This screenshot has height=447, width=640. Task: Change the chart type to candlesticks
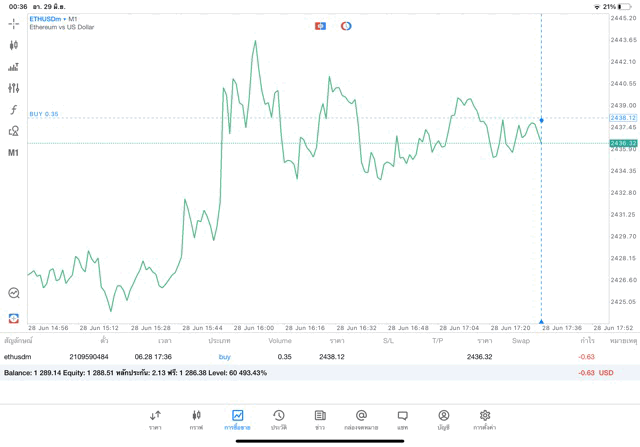point(14,45)
